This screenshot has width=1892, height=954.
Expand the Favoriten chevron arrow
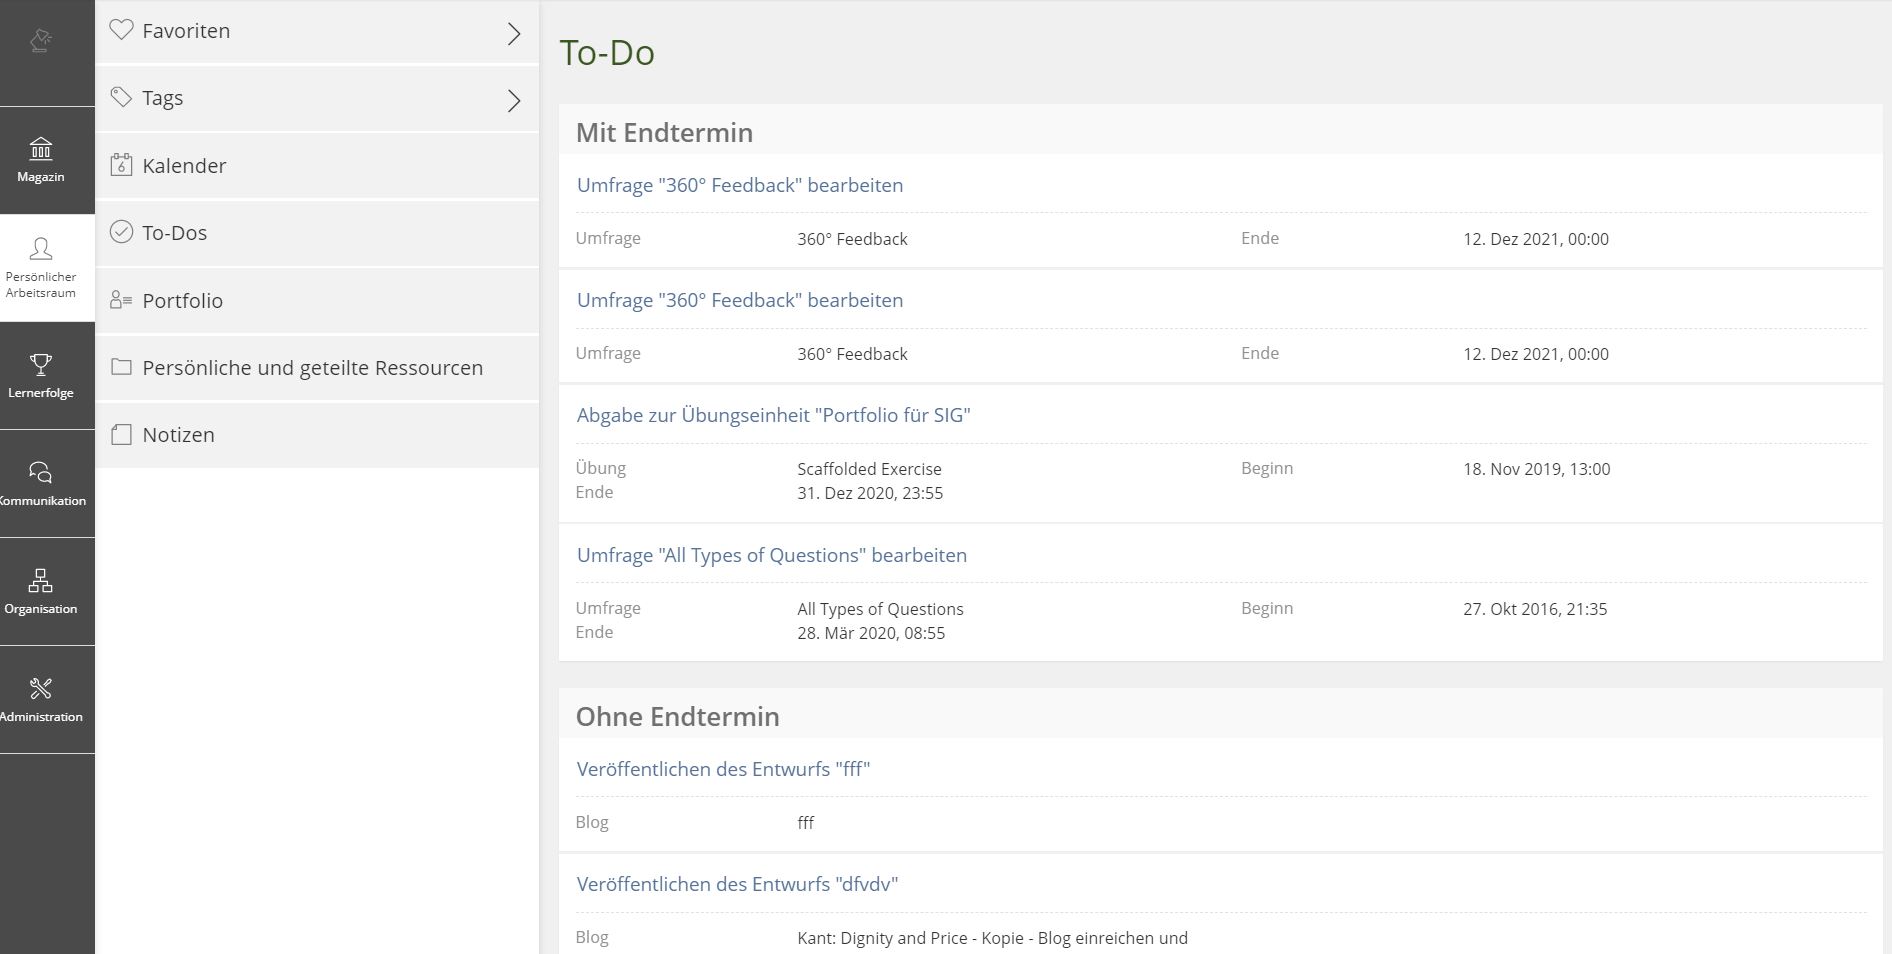513,34
